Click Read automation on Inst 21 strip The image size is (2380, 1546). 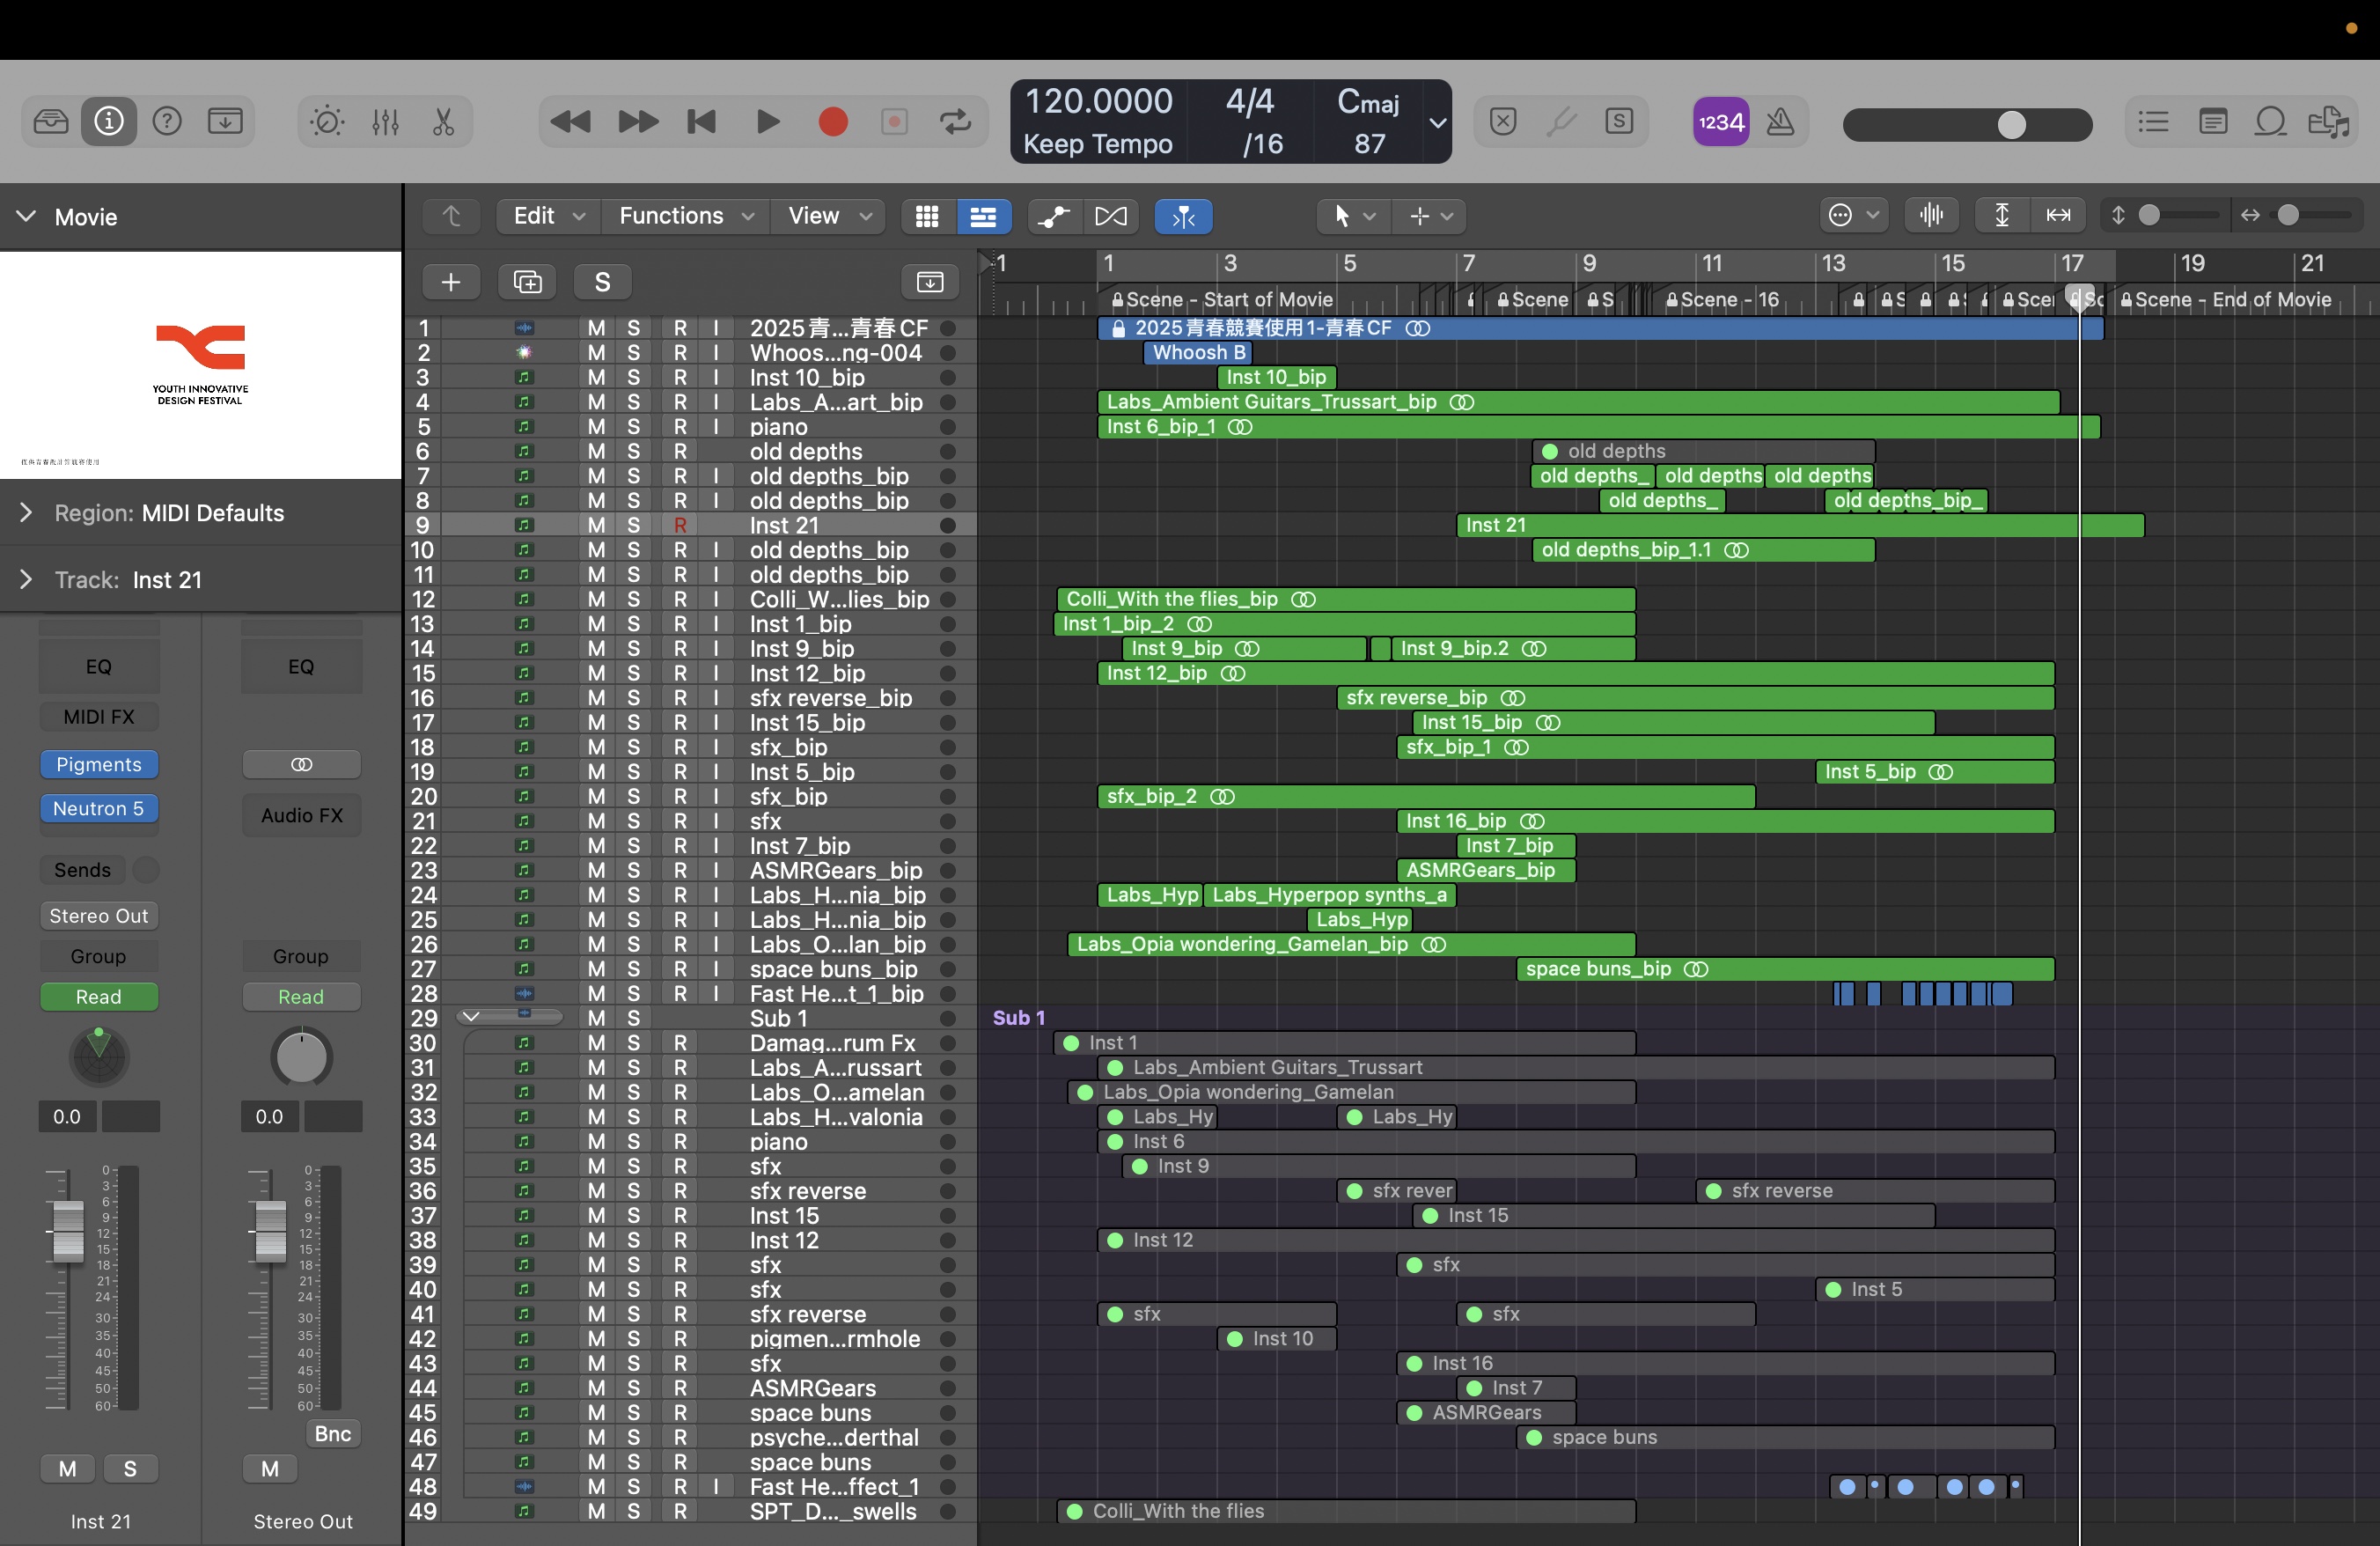[x=99, y=996]
